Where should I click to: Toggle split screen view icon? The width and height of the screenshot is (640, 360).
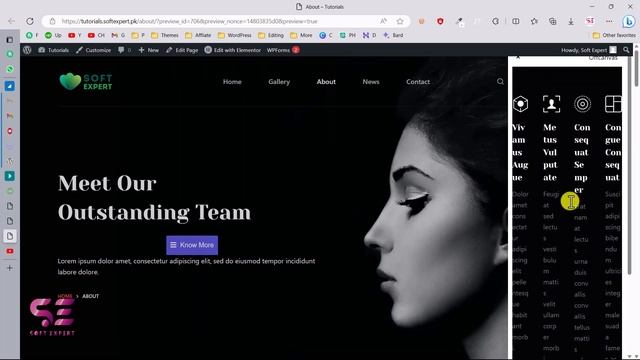click(x=516, y=21)
